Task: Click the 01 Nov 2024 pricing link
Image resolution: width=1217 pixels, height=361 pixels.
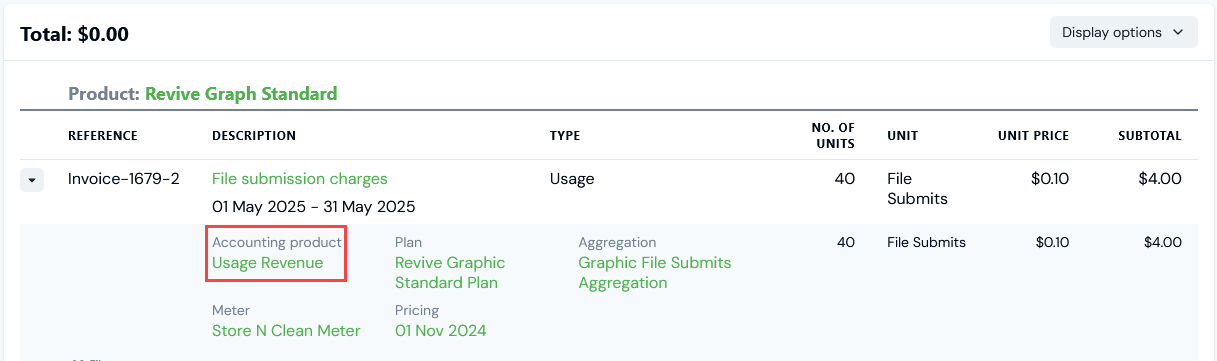Action: point(441,330)
